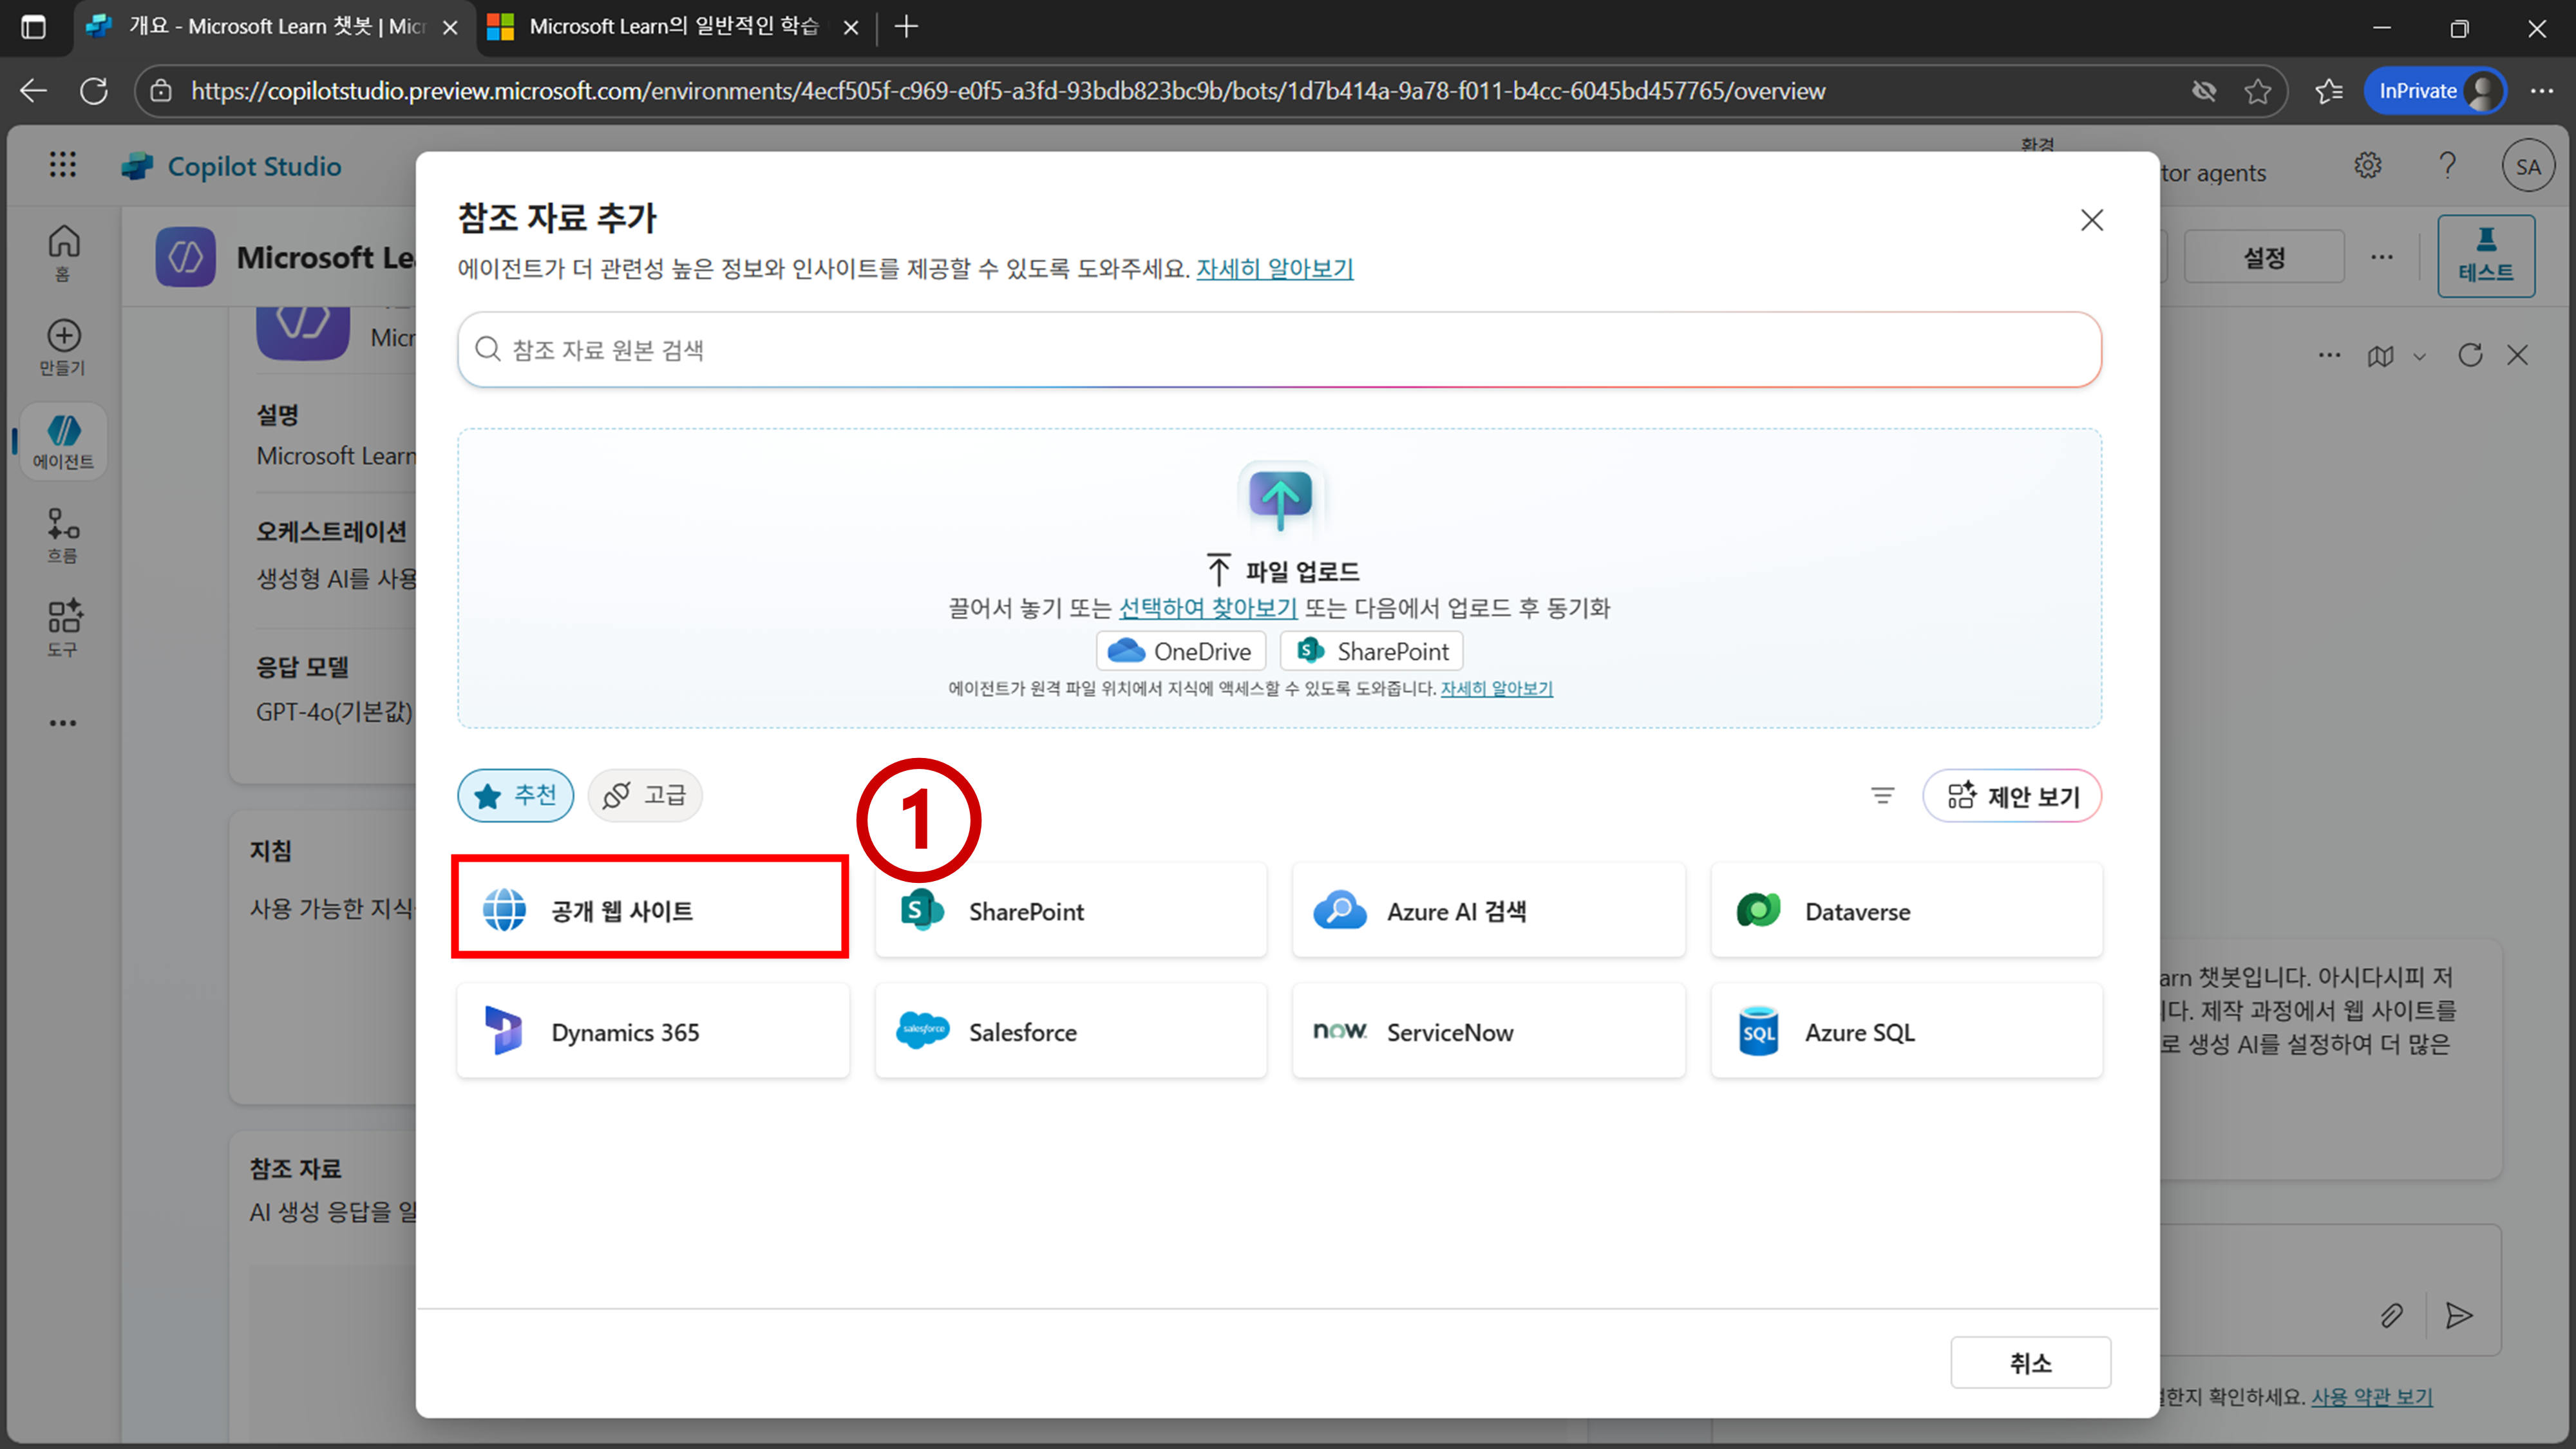The height and width of the screenshot is (1449, 2576).
Task: Choose SharePoint knowledge source tile
Action: tap(1070, 910)
